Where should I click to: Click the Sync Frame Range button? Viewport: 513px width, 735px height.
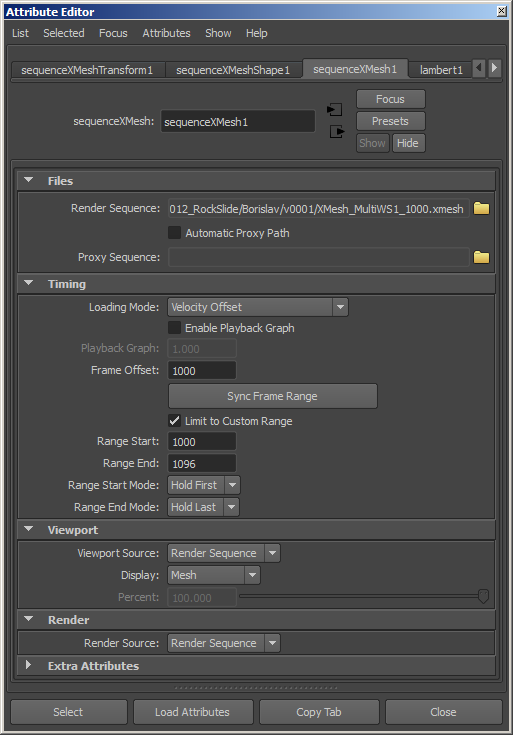click(x=272, y=396)
